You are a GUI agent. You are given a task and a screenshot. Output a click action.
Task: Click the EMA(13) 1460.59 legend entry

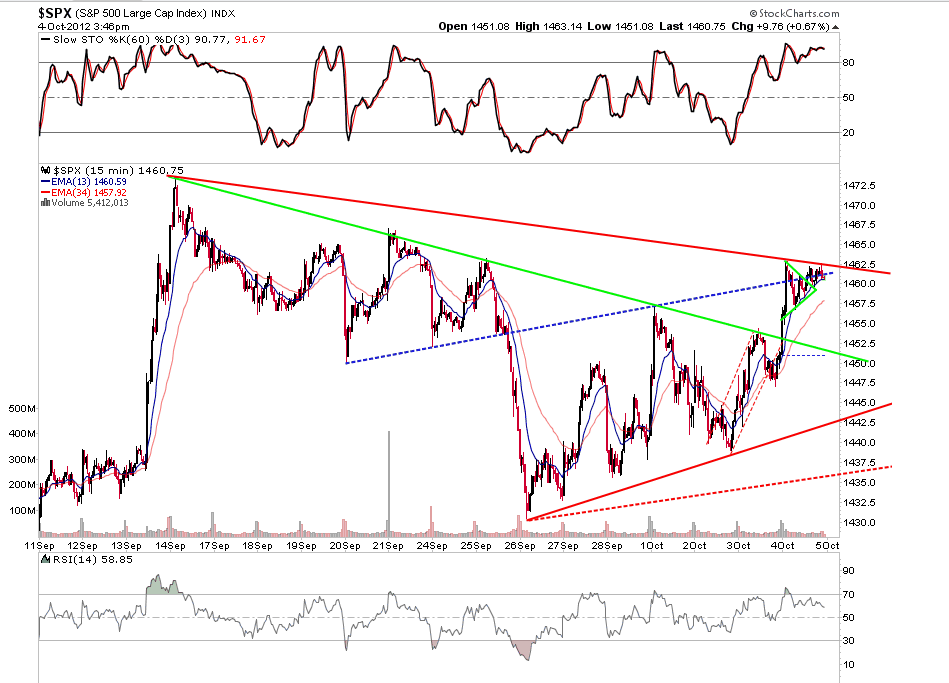84,182
